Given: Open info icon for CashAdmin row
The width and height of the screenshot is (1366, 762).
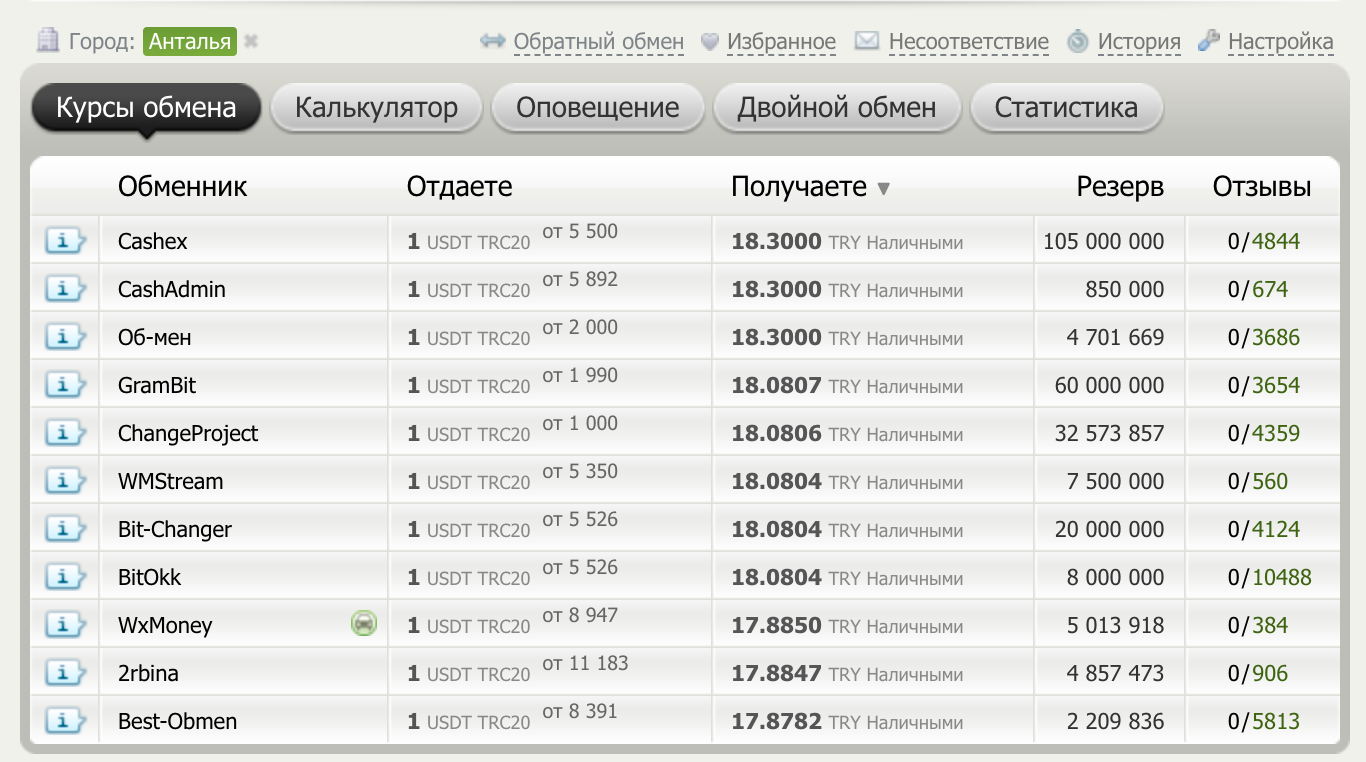Looking at the screenshot, I should point(64,288).
